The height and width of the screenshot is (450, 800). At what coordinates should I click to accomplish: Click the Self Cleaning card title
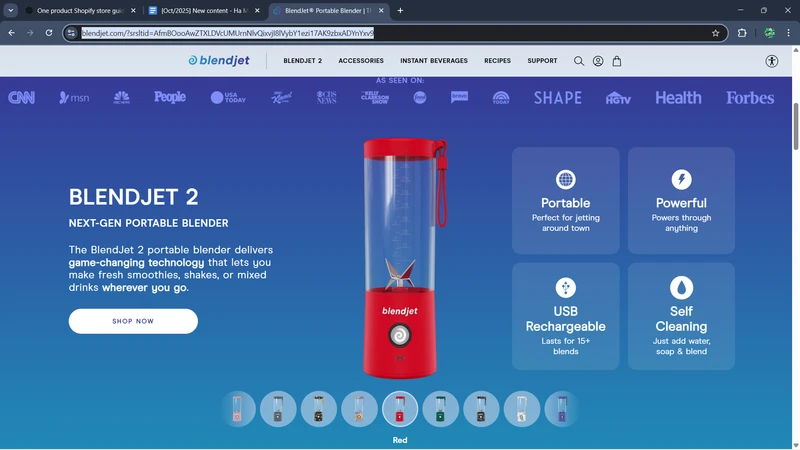(x=681, y=319)
